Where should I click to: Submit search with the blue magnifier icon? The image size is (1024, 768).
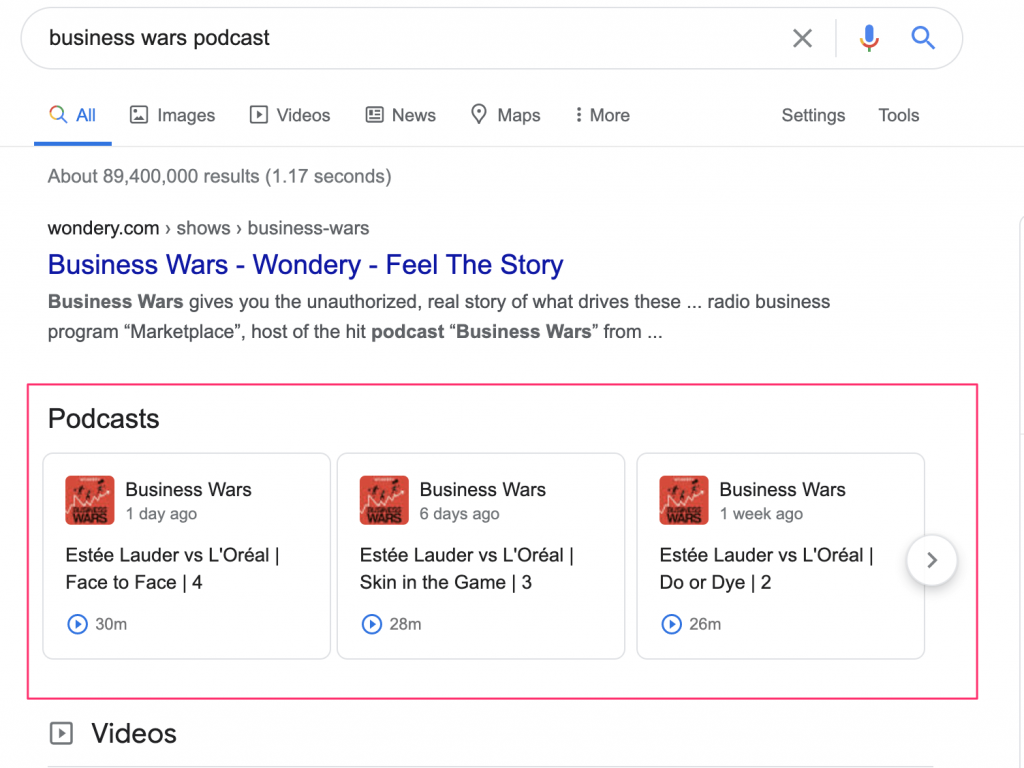click(923, 38)
